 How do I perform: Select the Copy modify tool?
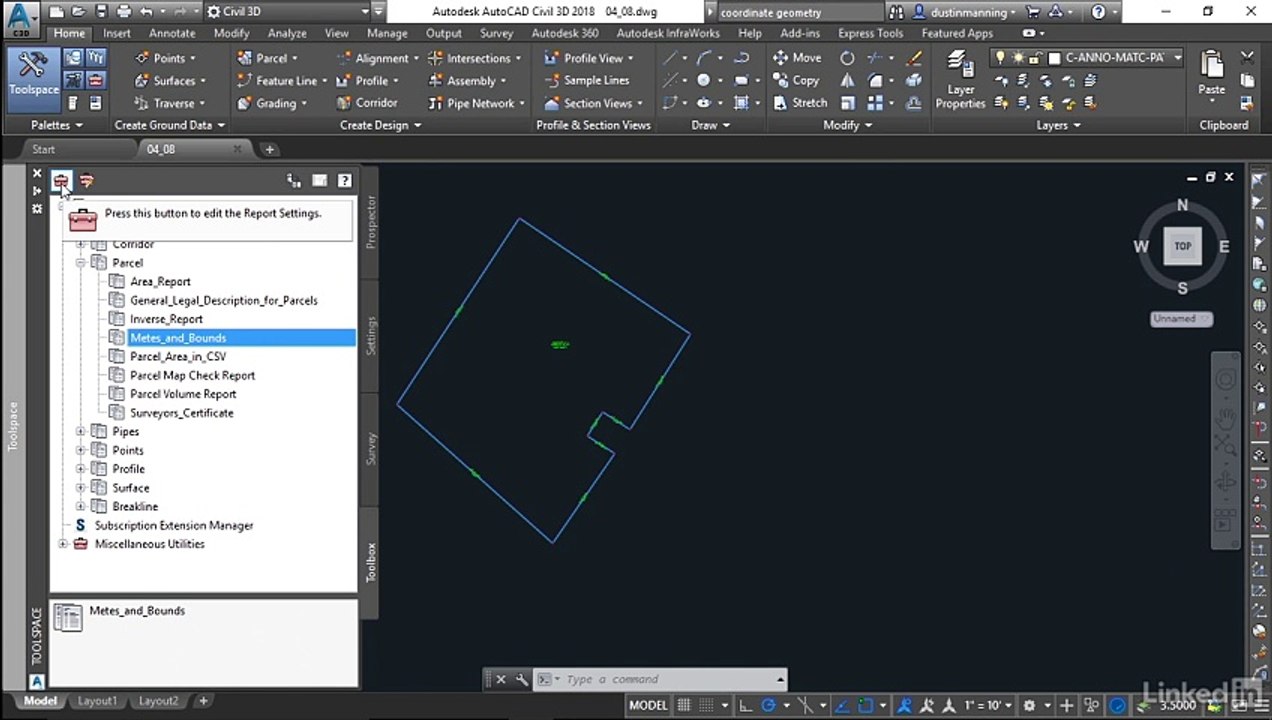pyautogui.click(x=797, y=80)
